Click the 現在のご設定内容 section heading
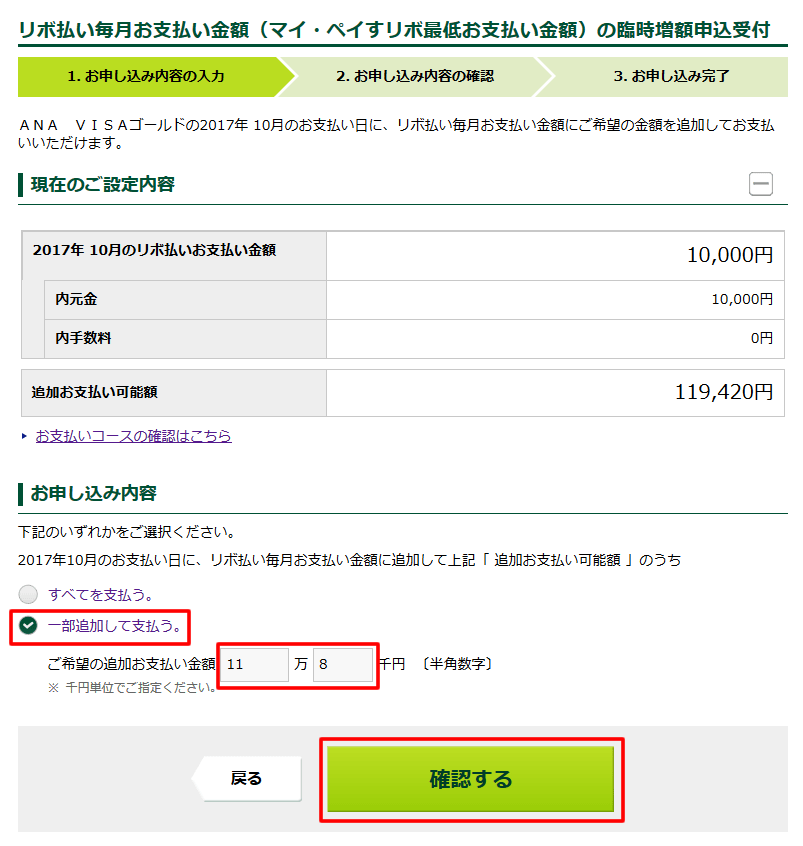This screenshot has width=803, height=846. [x=103, y=185]
